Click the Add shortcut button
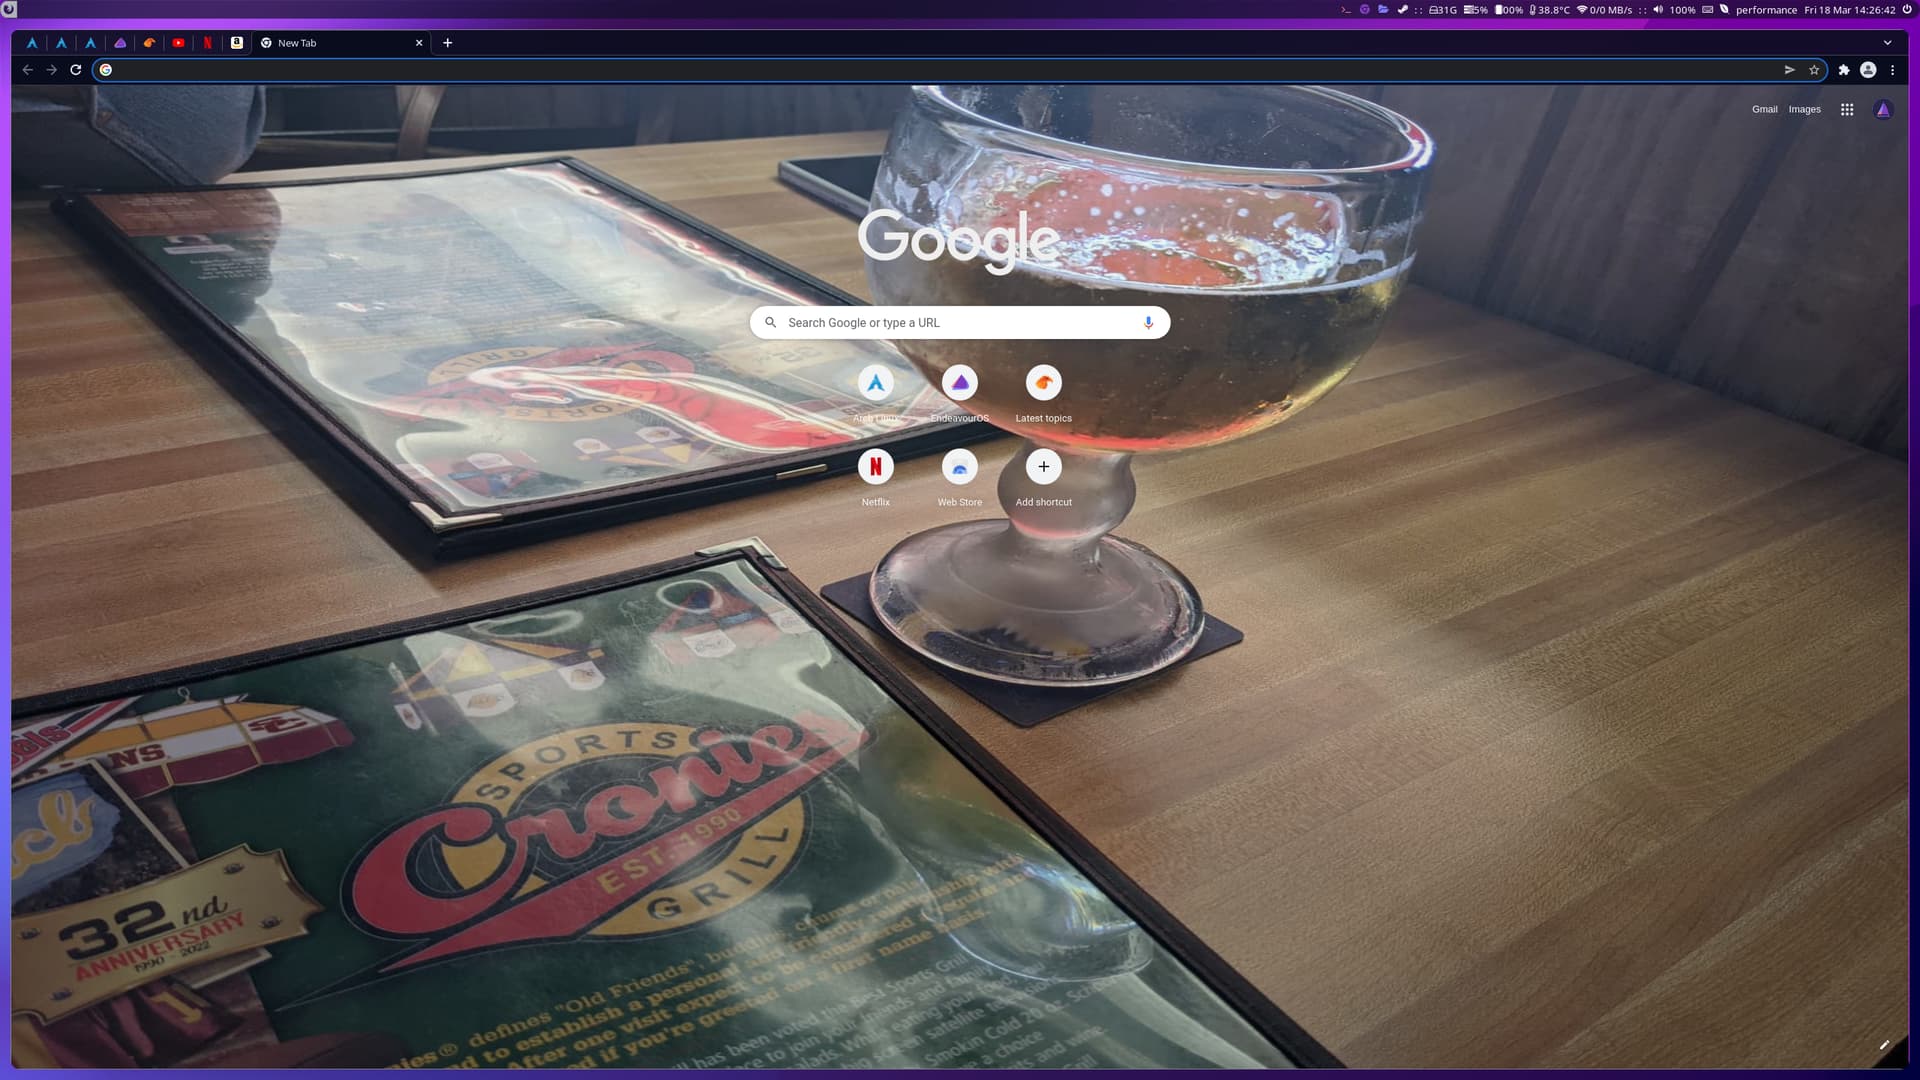Viewport: 1920px width, 1080px height. point(1044,477)
